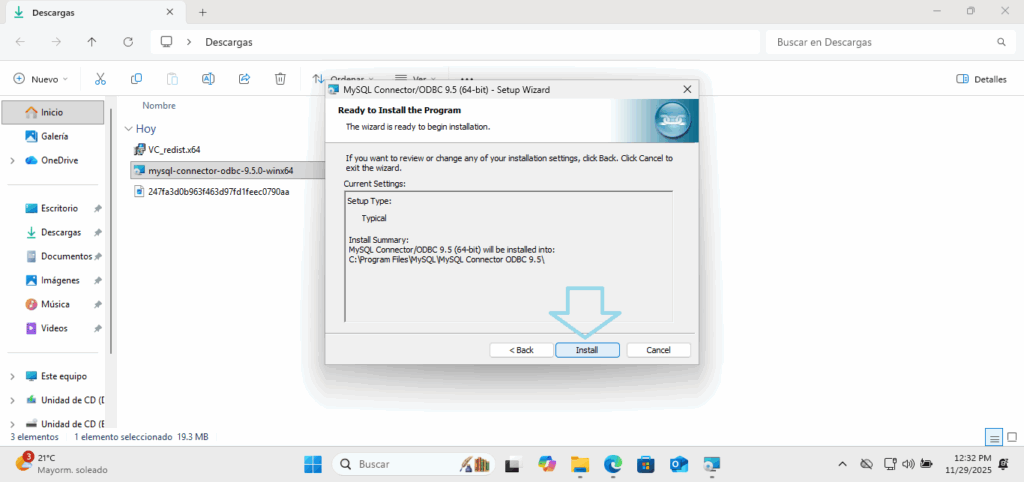Expand the Este equipo node

pos(12,376)
